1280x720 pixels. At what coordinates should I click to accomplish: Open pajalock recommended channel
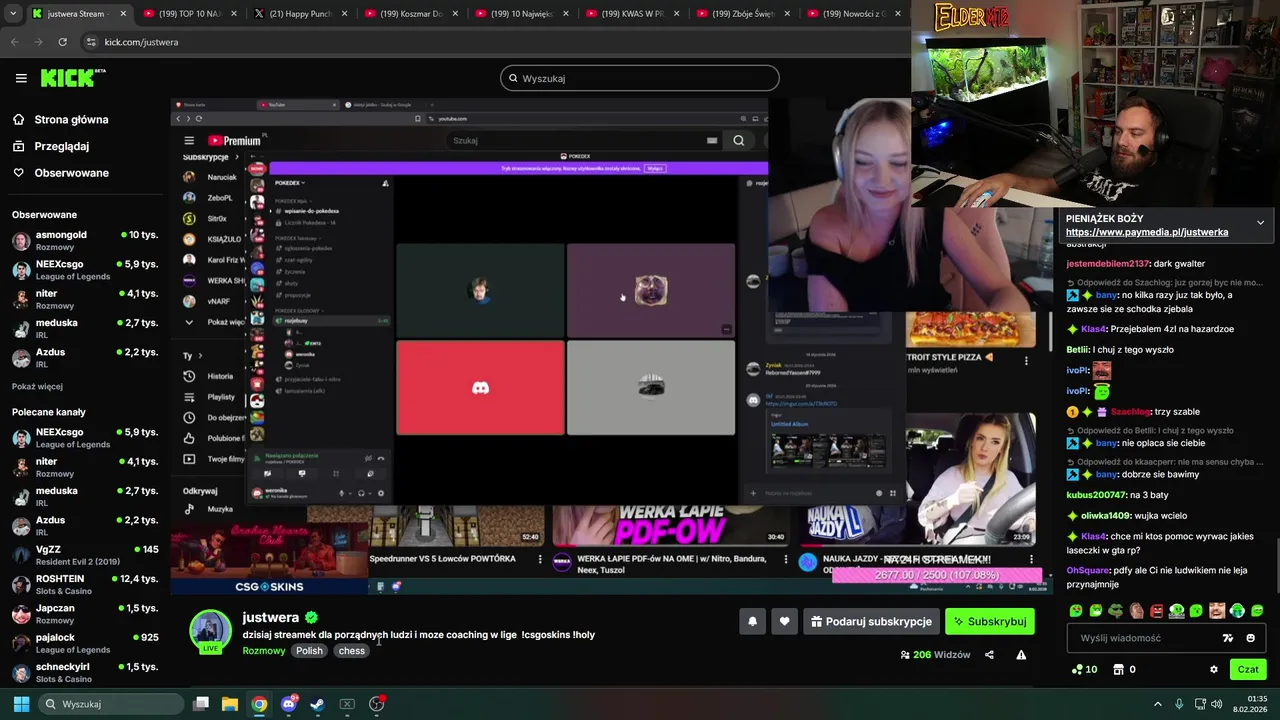pyautogui.click(x=84, y=642)
